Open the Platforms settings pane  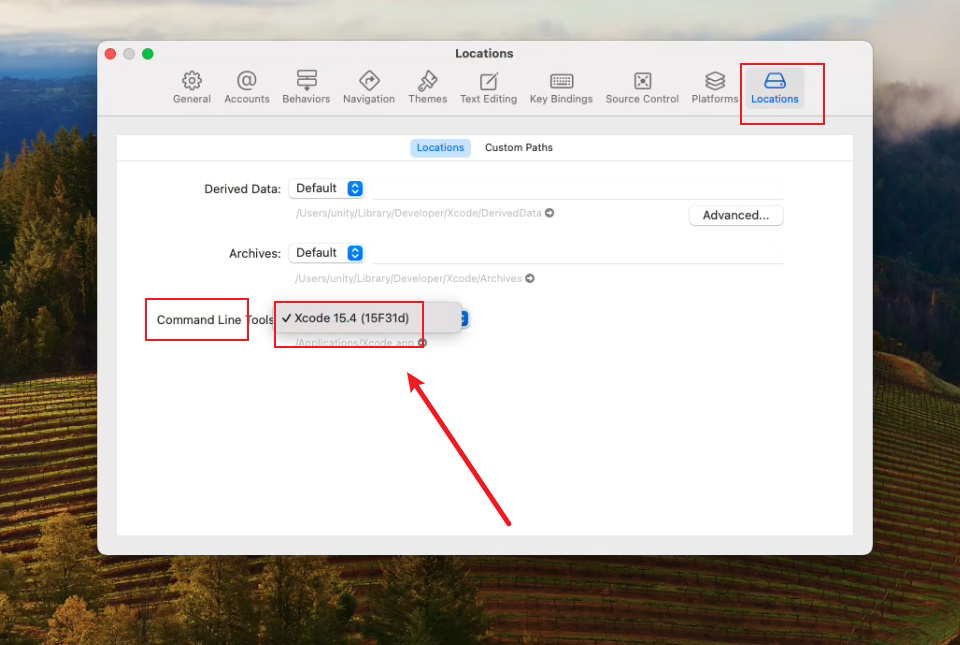coord(714,88)
